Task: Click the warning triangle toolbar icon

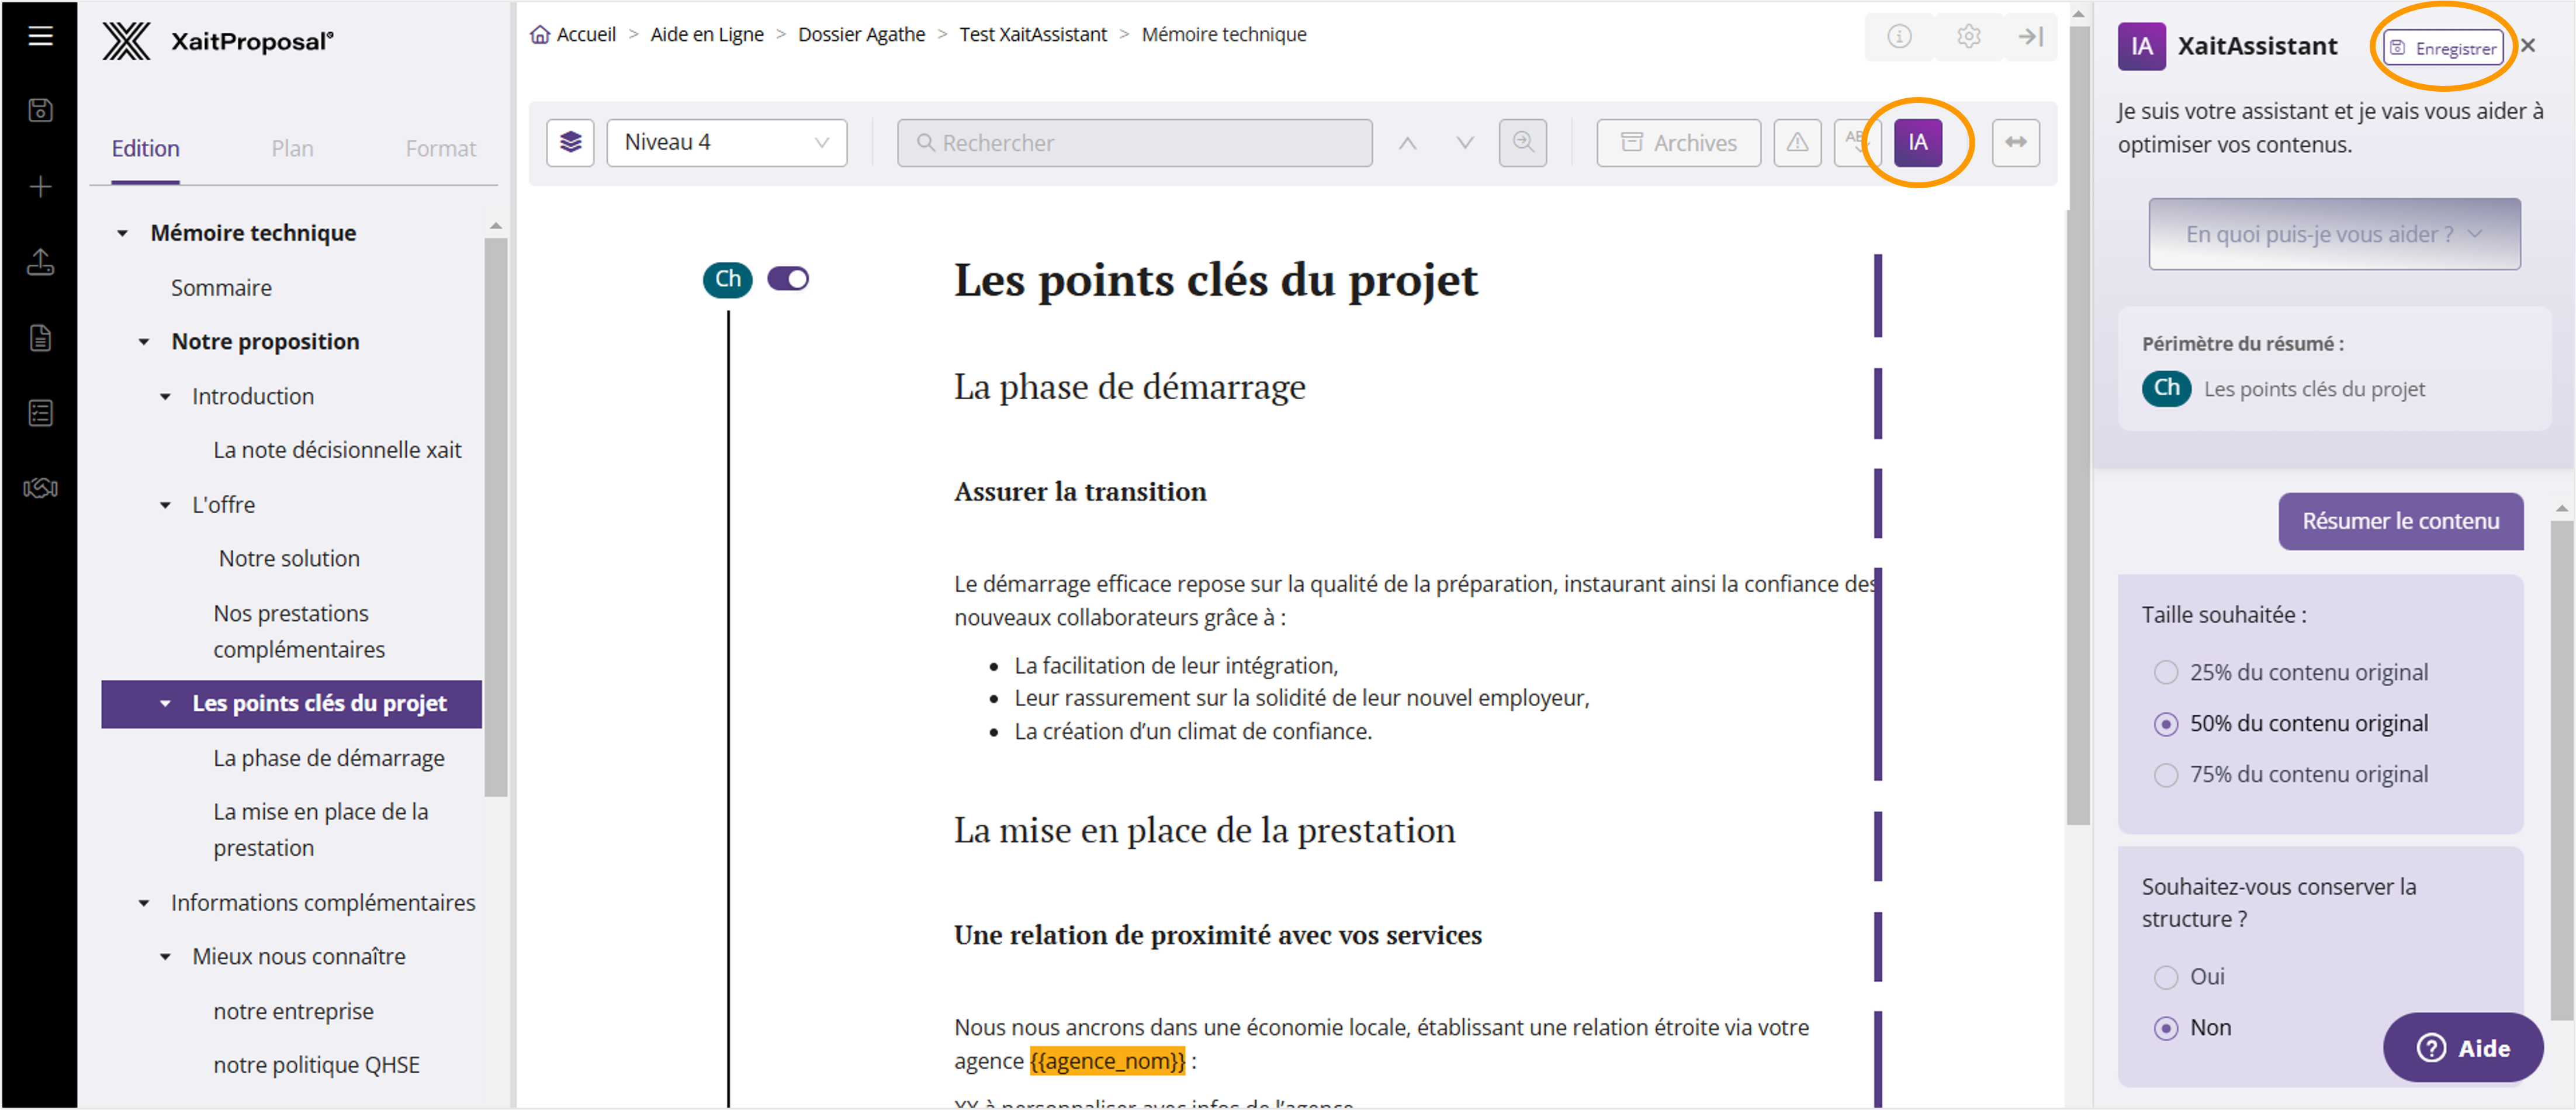Action: tap(1797, 143)
